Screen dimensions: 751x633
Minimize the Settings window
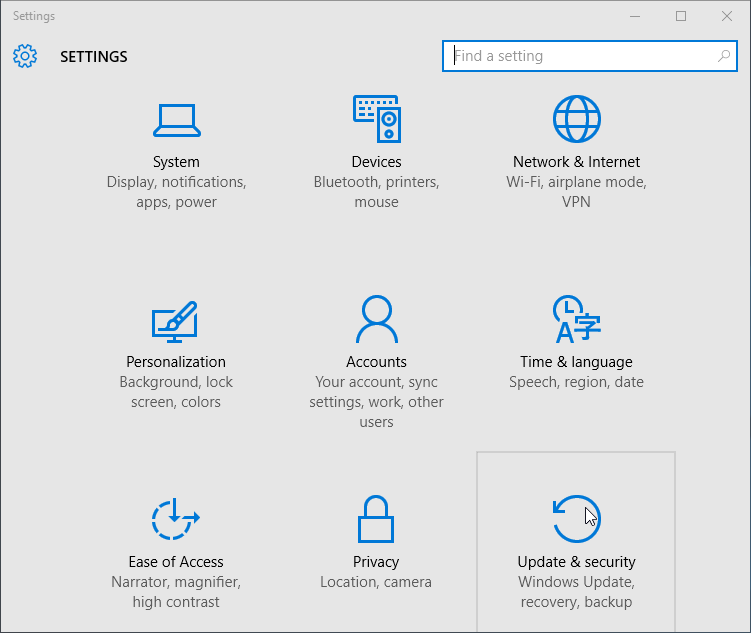click(635, 16)
